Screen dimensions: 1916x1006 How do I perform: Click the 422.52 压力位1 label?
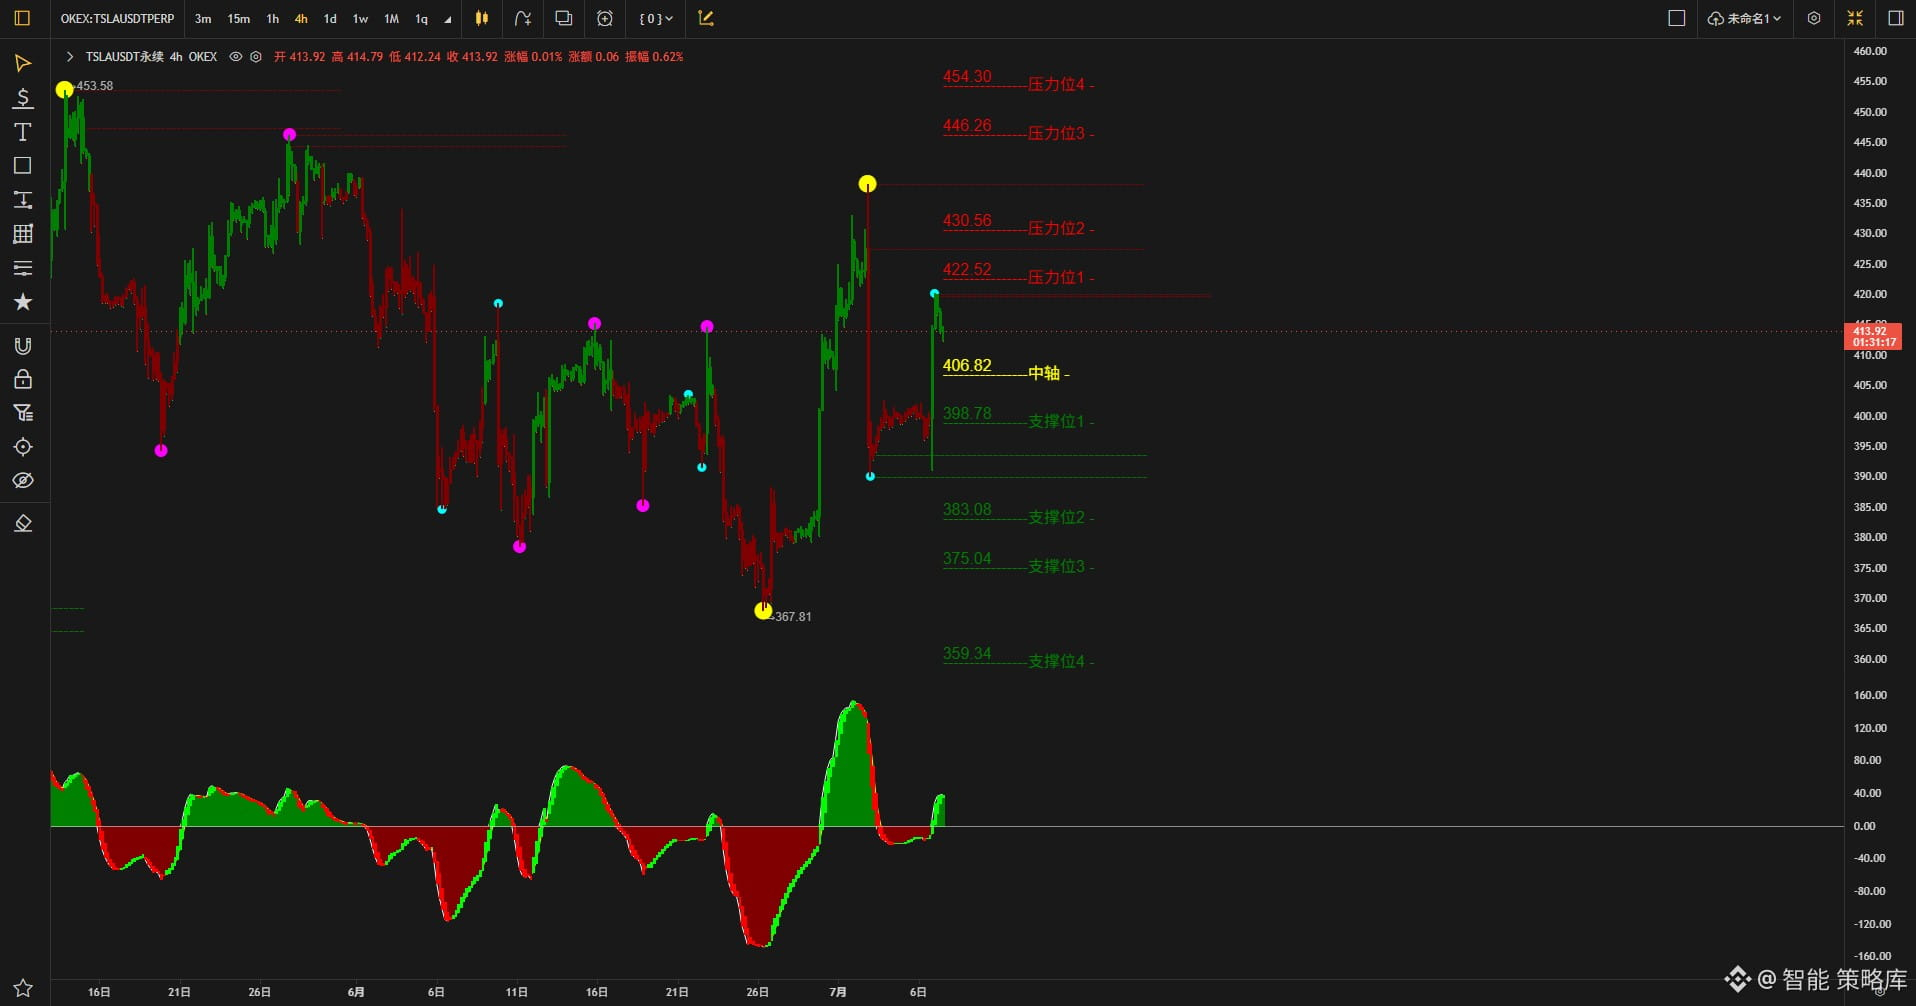point(1018,273)
